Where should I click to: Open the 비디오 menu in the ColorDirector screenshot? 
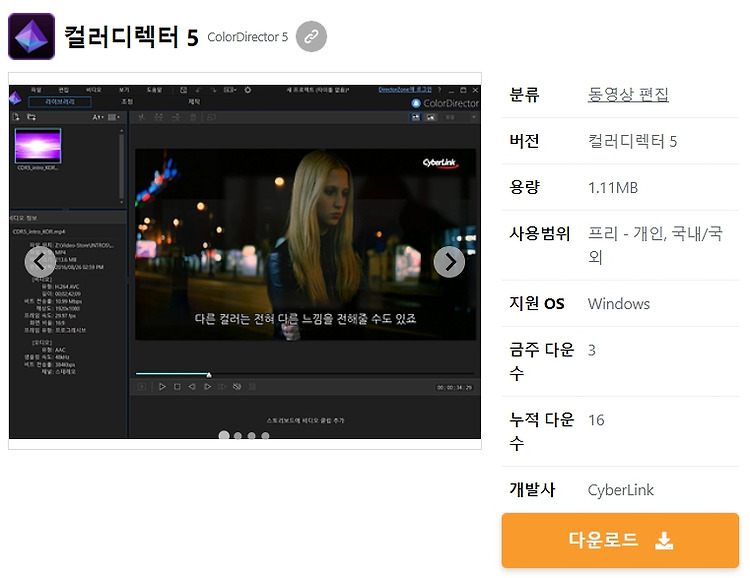(x=93, y=90)
